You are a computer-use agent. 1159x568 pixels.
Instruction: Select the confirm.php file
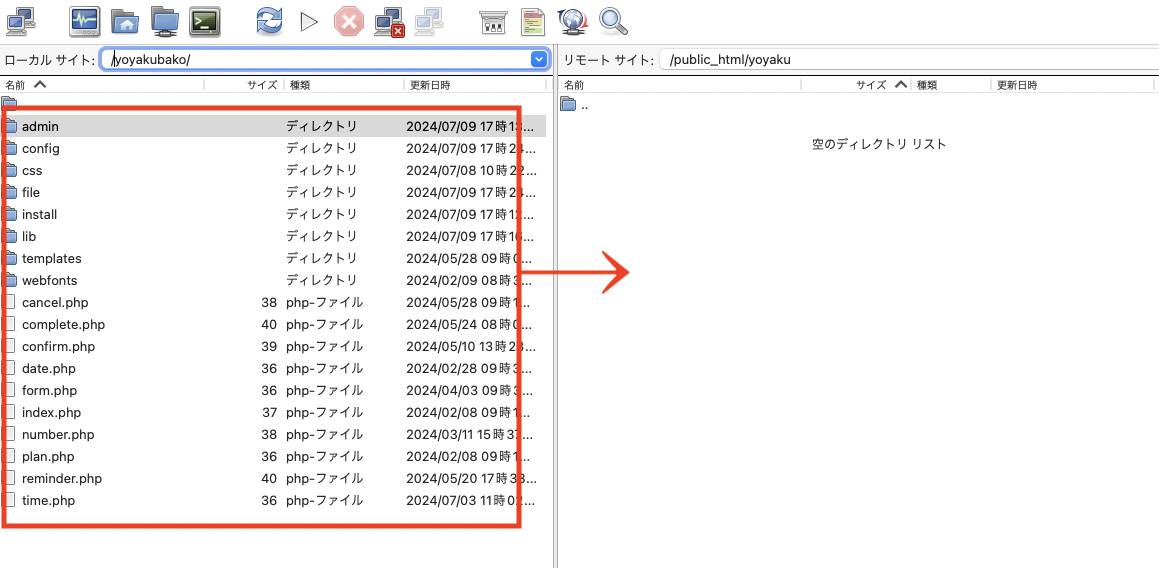tap(273, 347)
